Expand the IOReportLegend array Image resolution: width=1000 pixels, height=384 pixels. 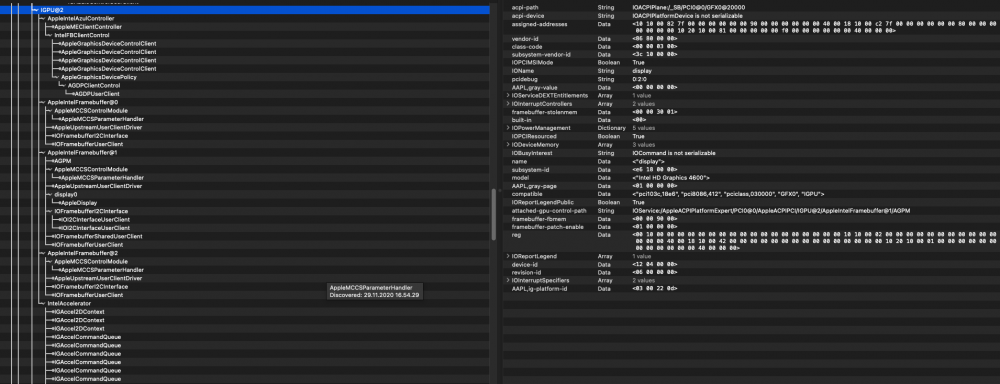point(508,256)
